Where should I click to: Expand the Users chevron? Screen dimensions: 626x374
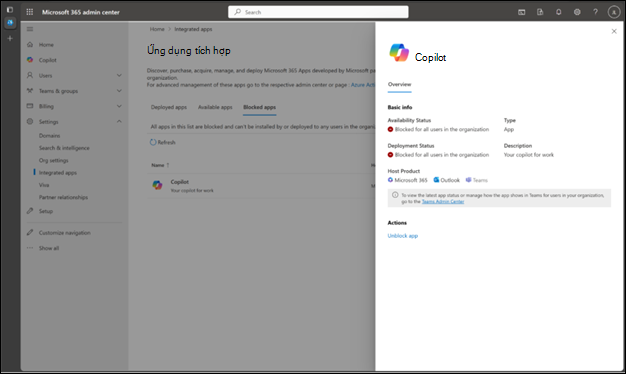click(119, 75)
